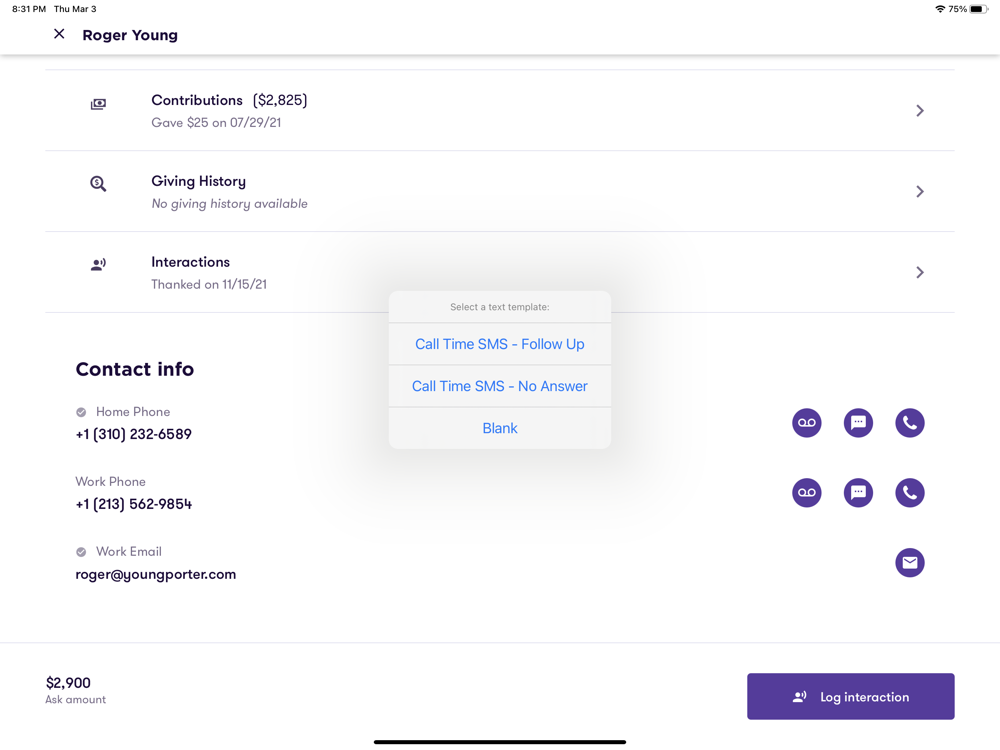Screen dimensions: 1000x750
Task: Click the Contributions ($2,825) title
Action: point(230,100)
